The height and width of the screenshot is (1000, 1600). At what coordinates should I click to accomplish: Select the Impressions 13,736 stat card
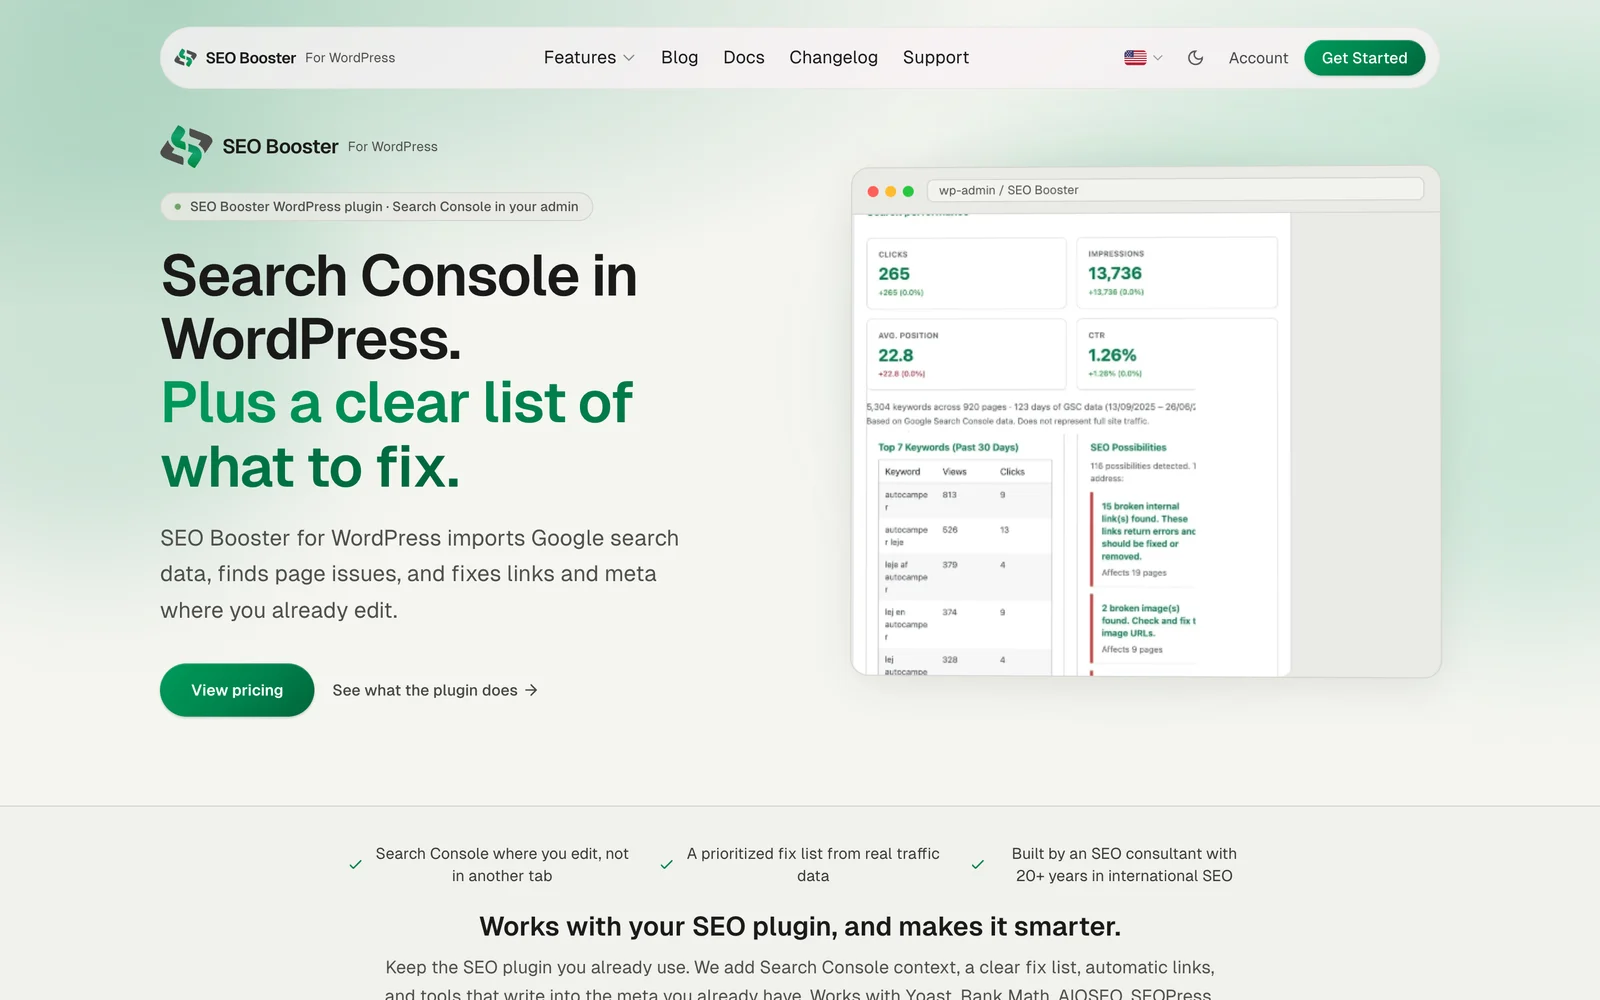[x=1176, y=273]
